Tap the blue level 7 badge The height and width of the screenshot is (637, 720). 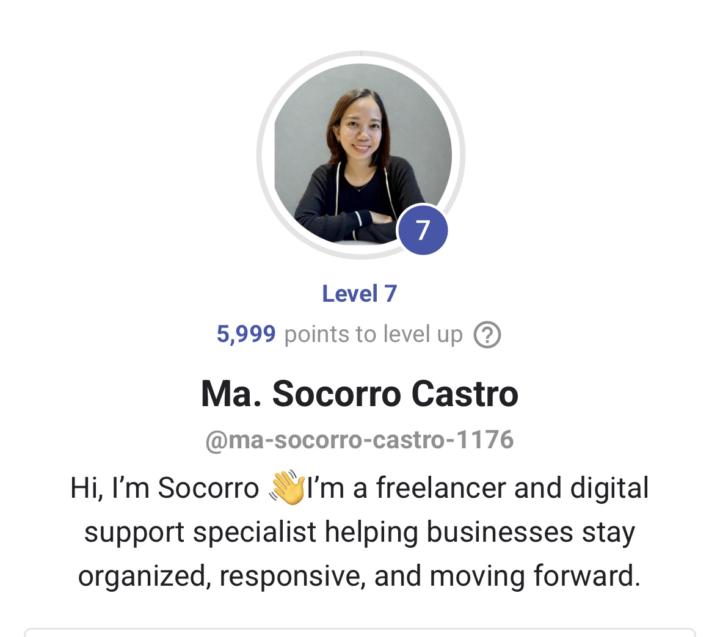tap(422, 229)
